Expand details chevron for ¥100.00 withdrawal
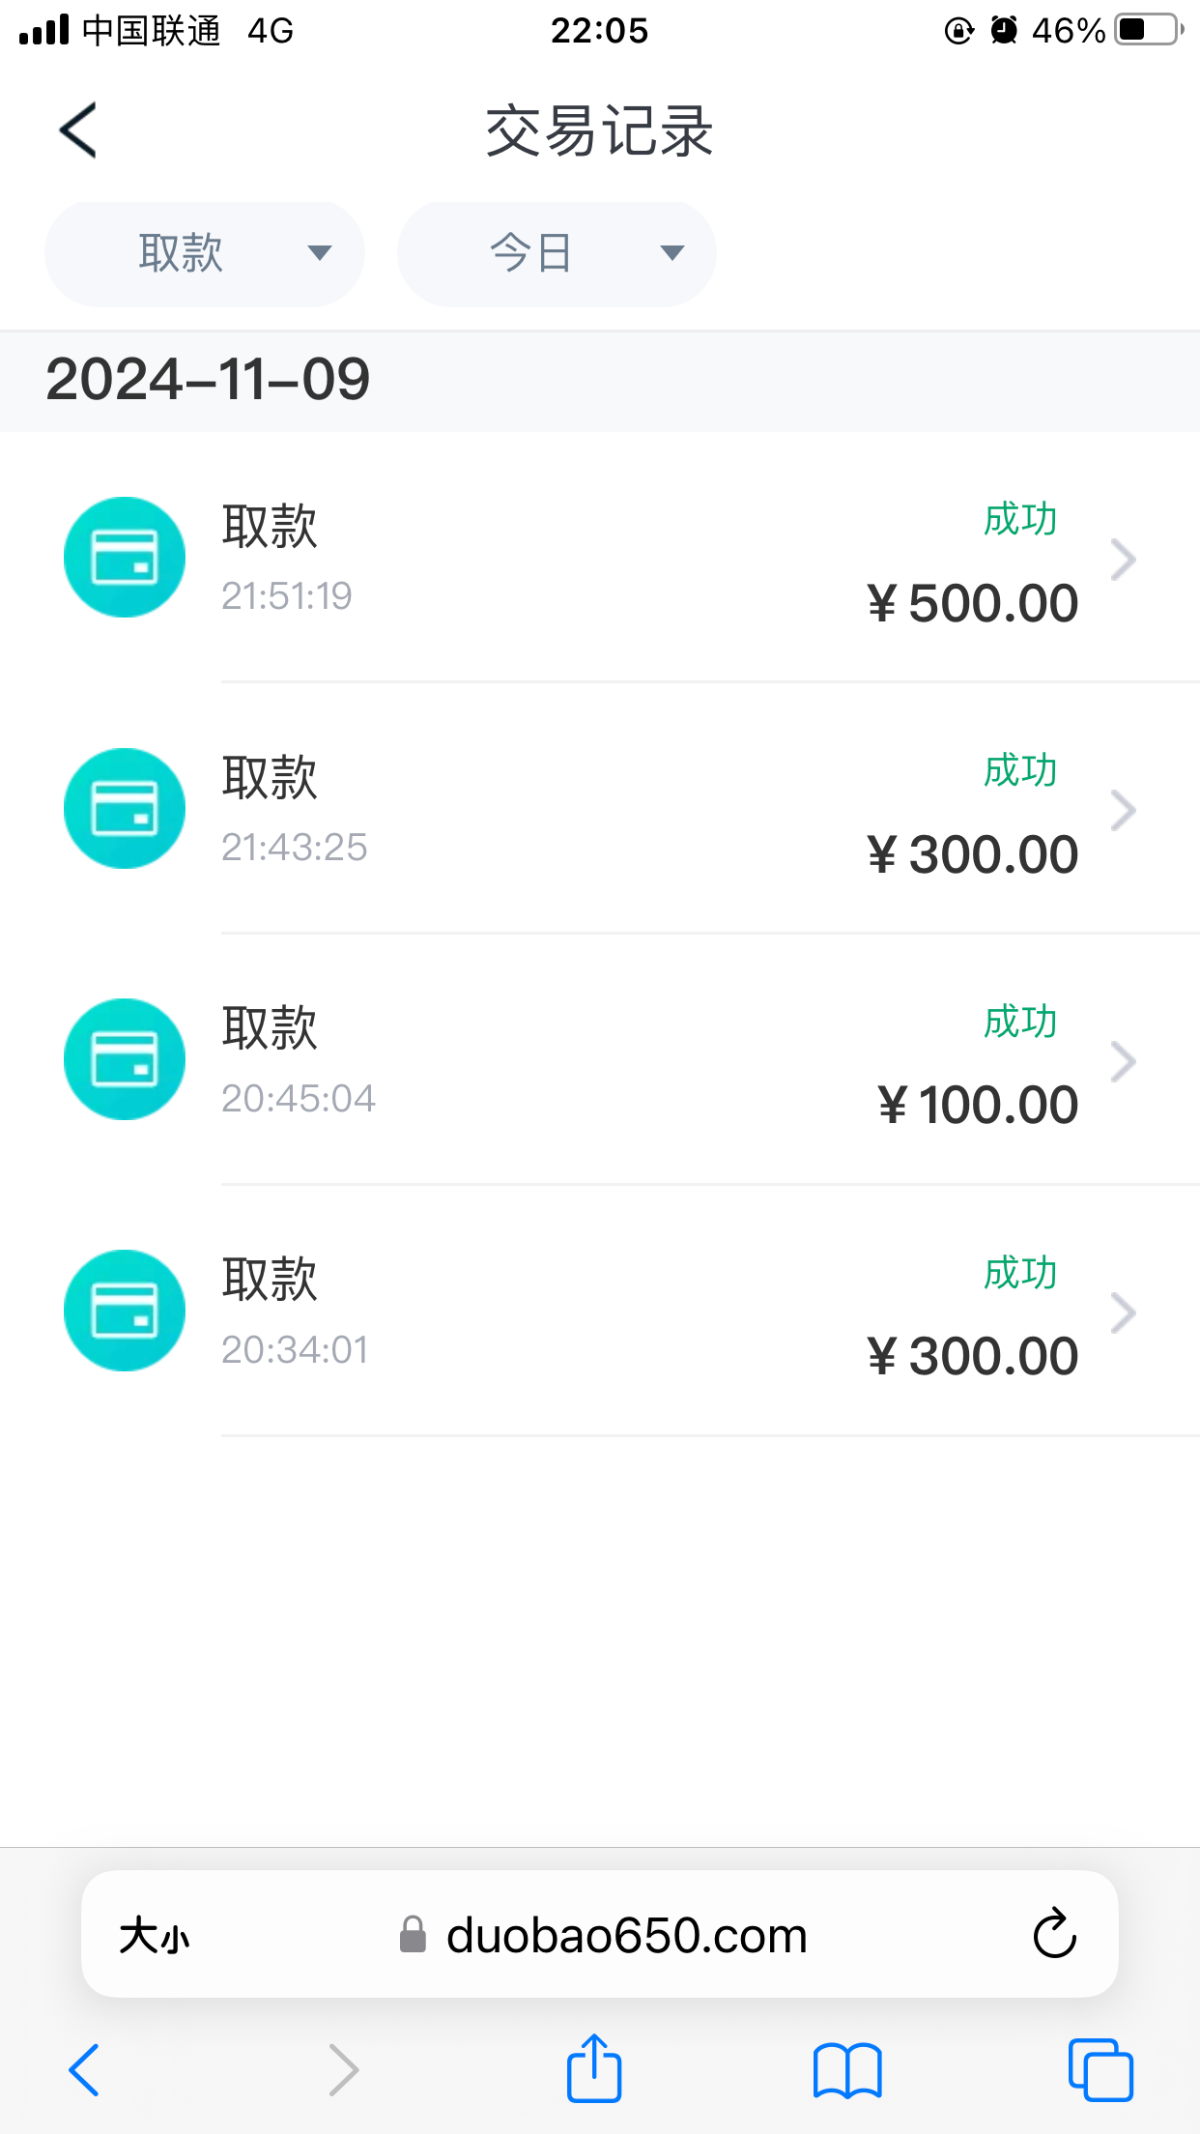This screenshot has height=2134, width=1200. (x=1123, y=1062)
